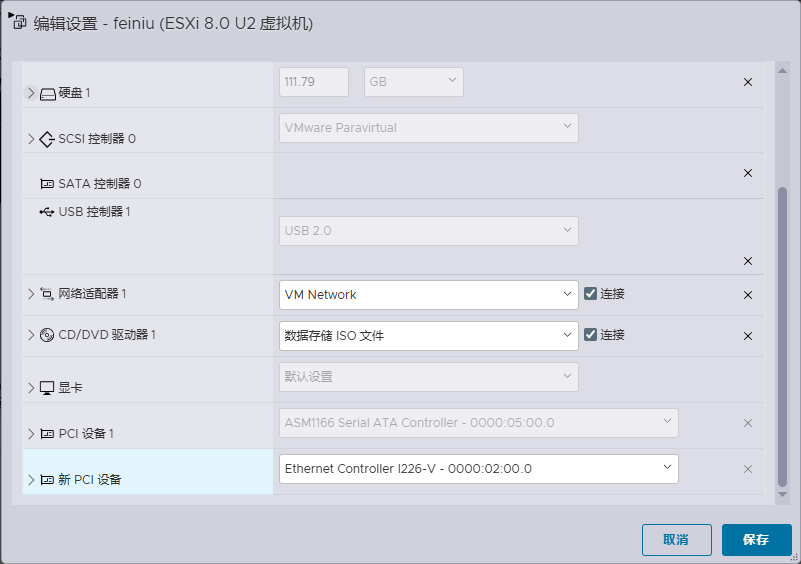
Task: Expand the 显卡 settings row
Action: pyautogui.click(x=30, y=388)
